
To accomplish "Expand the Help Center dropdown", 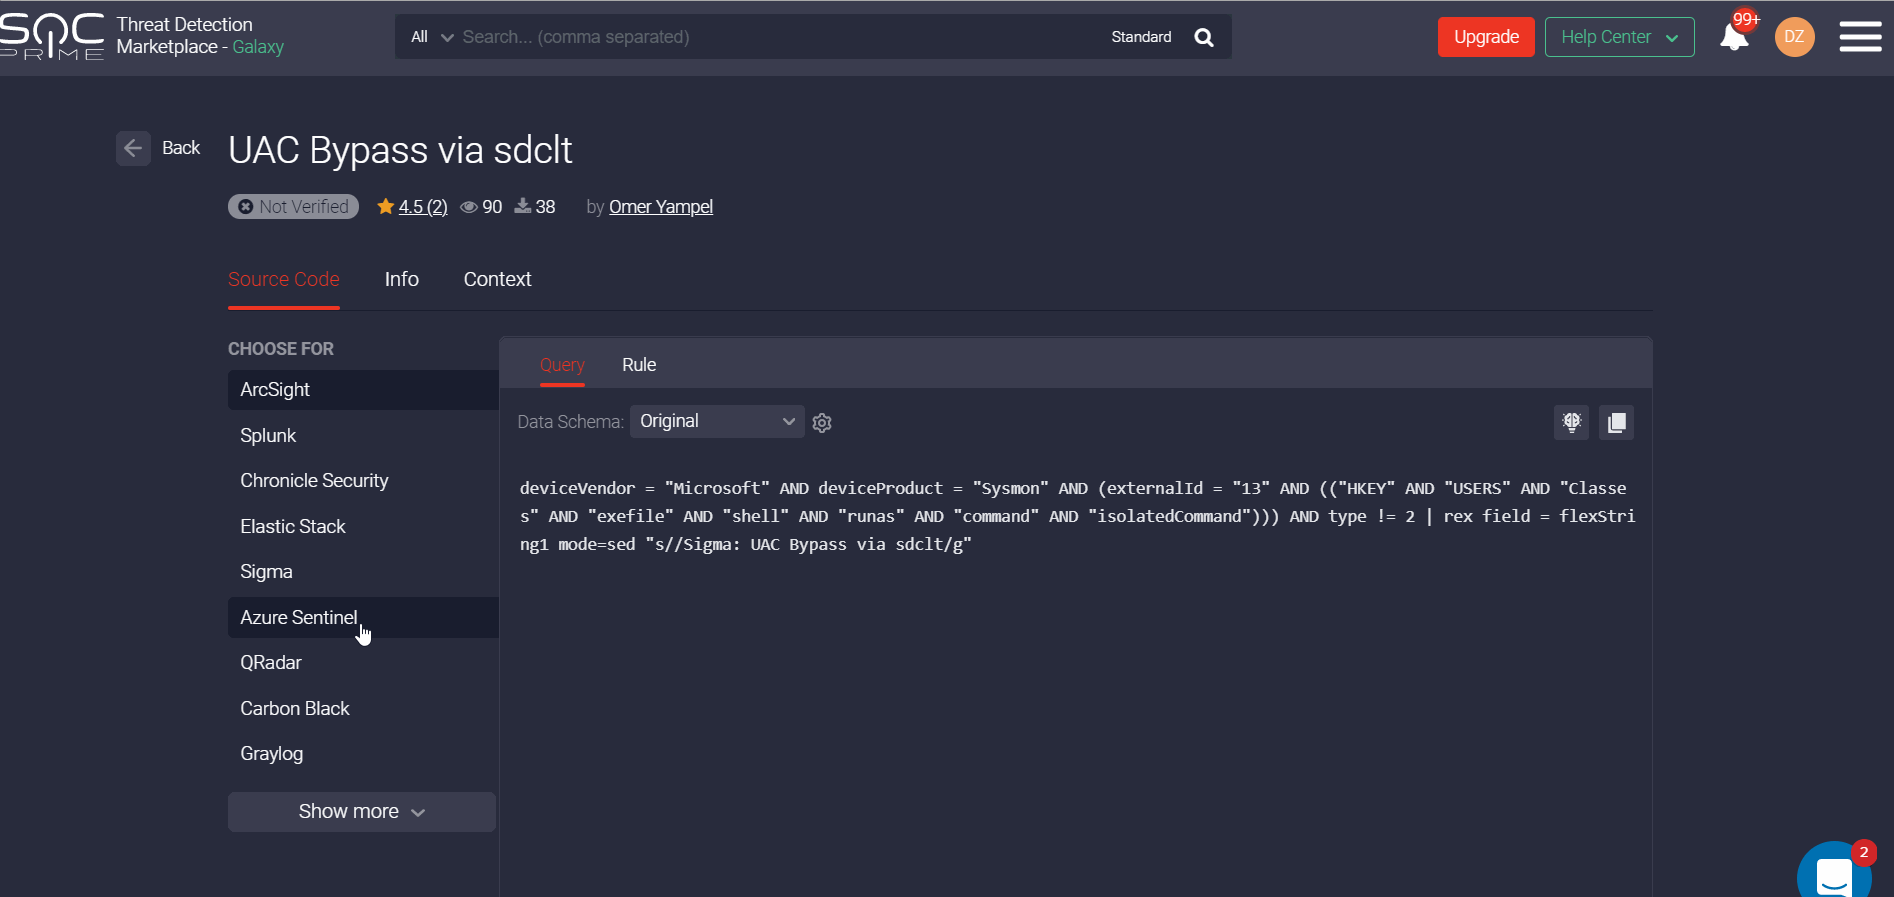I will pos(1619,37).
